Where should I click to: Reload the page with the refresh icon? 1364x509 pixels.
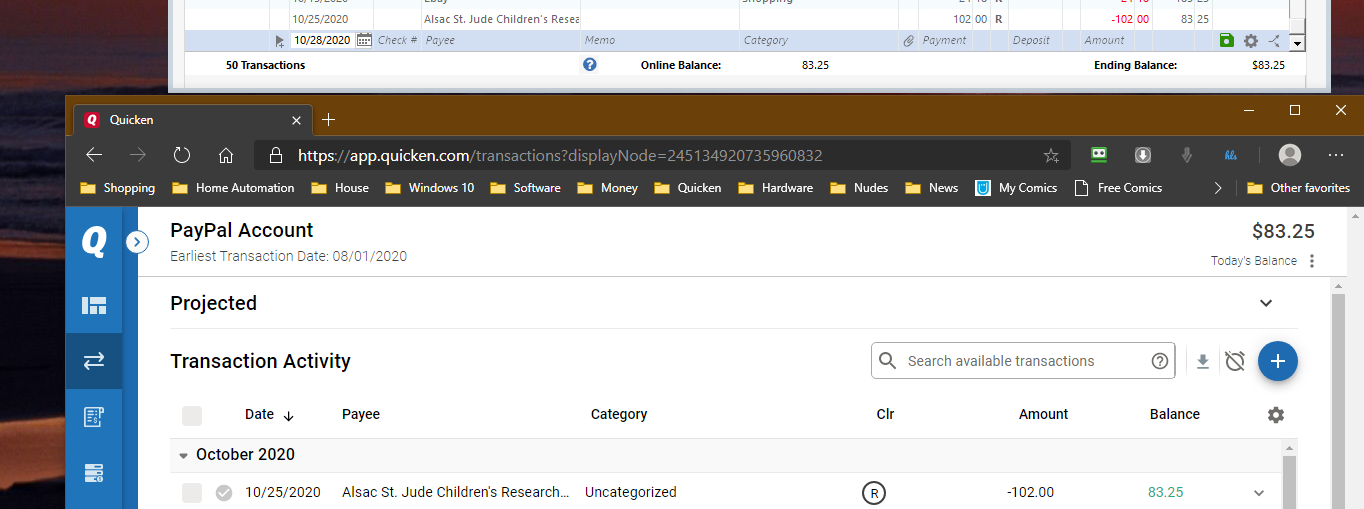pos(182,155)
